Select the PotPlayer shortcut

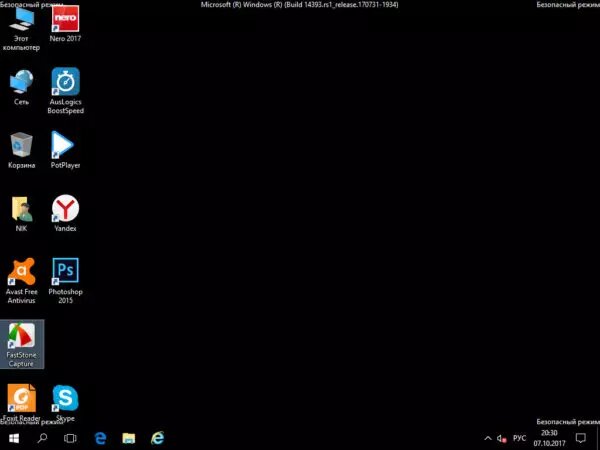[x=65, y=150]
